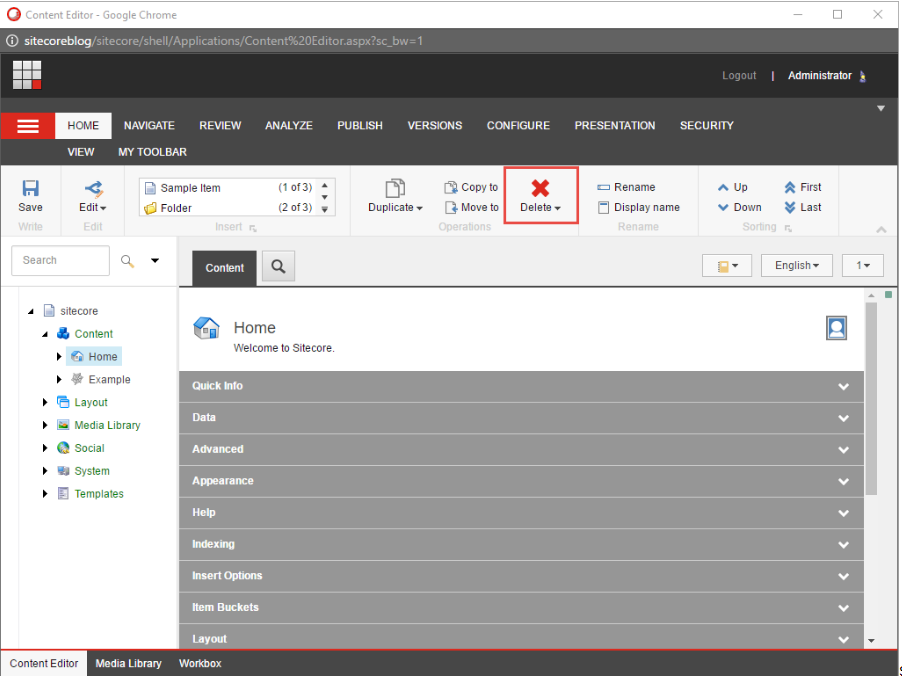Move item Down in sorting

tap(740, 208)
